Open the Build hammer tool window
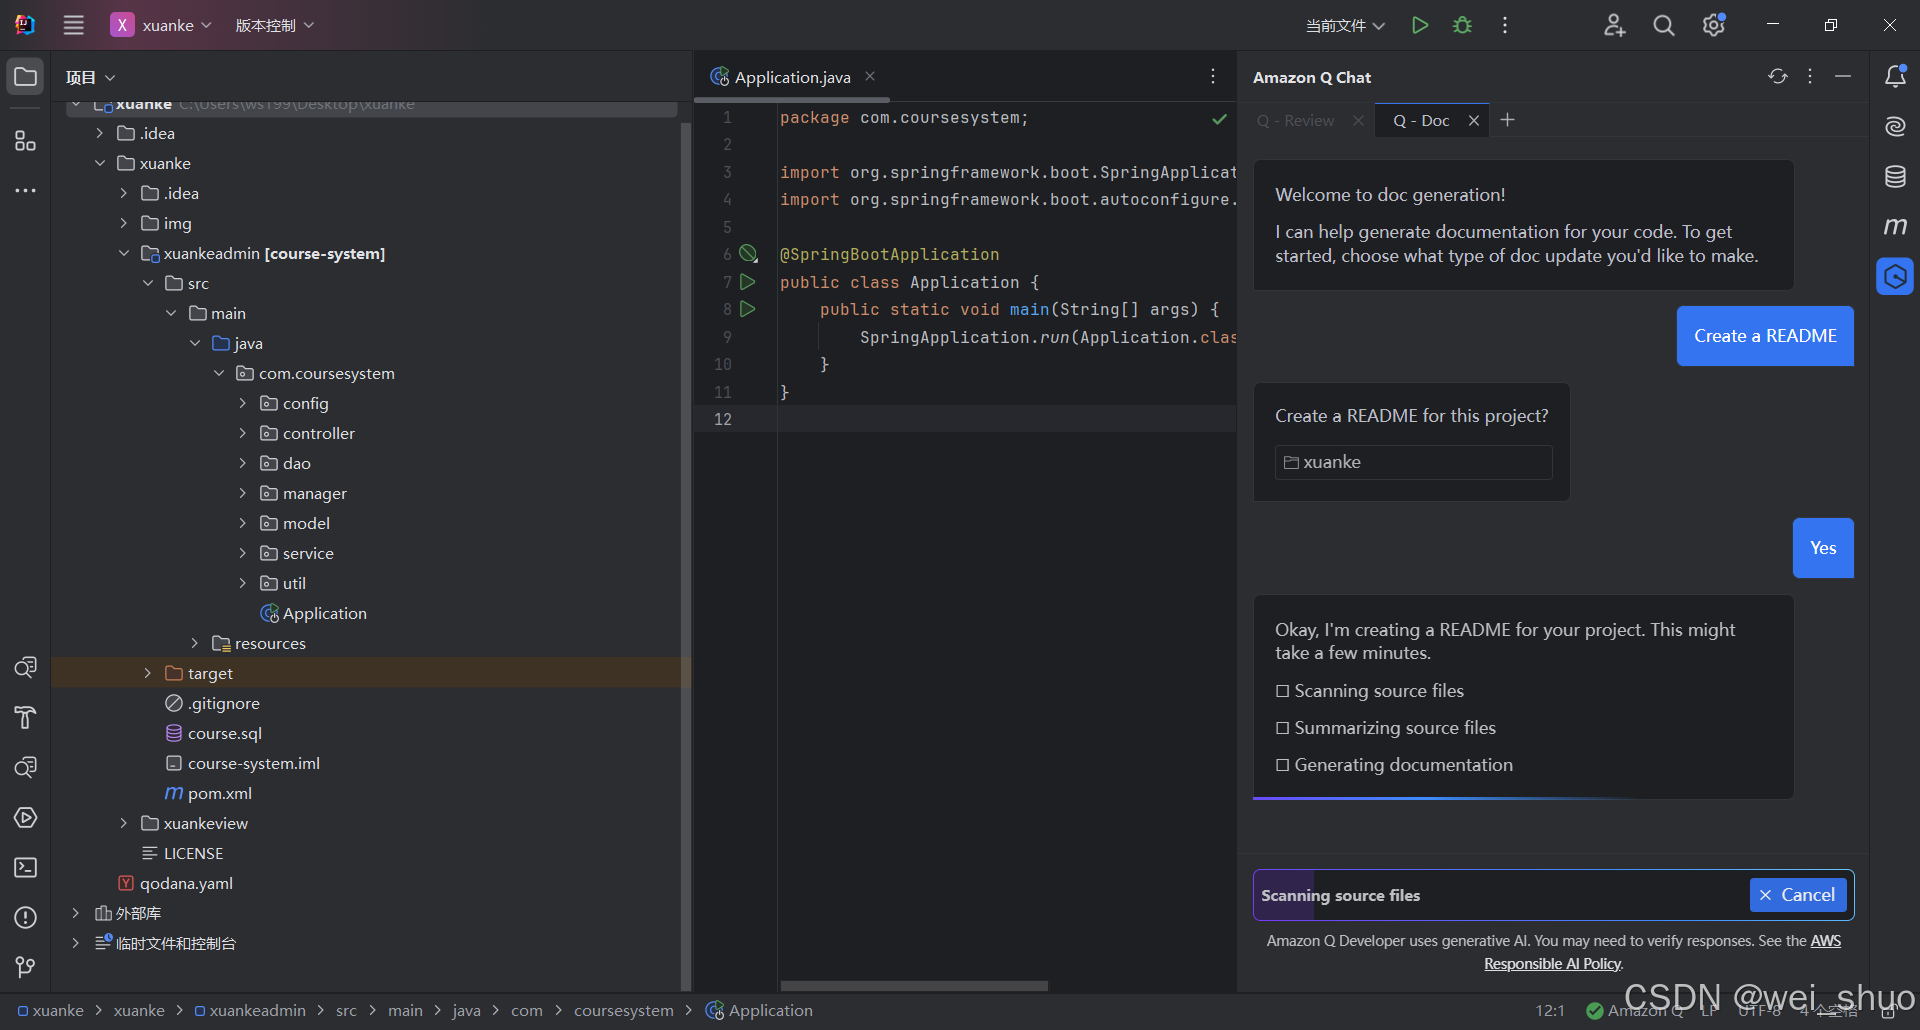The width and height of the screenshot is (1920, 1030). point(25,717)
